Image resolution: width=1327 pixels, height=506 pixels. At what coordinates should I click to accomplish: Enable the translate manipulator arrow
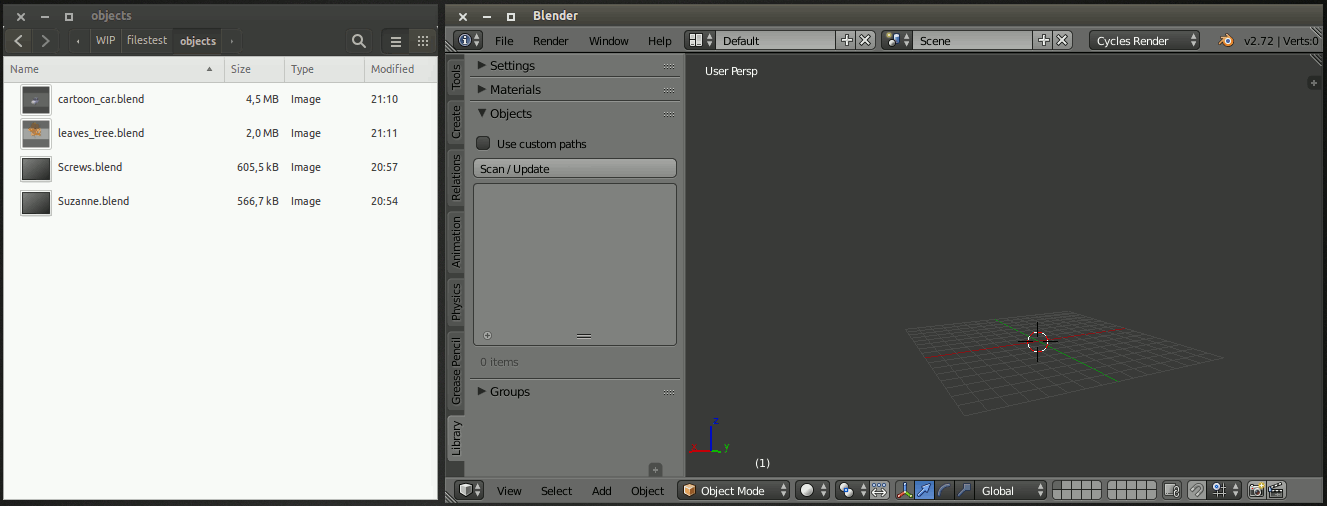click(x=924, y=490)
